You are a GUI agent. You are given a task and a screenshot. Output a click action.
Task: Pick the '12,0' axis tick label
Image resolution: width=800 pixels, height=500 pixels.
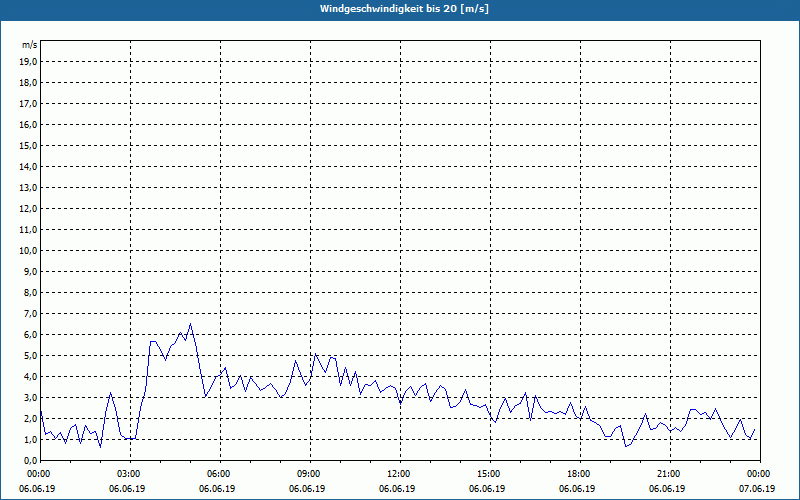click(28, 209)
